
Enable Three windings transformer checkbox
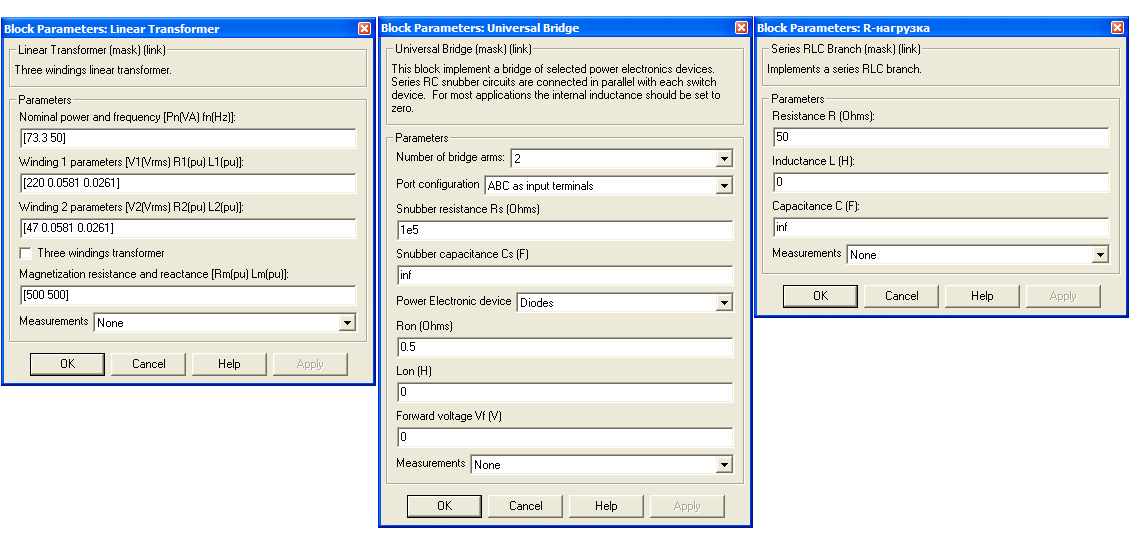point(26,253)
